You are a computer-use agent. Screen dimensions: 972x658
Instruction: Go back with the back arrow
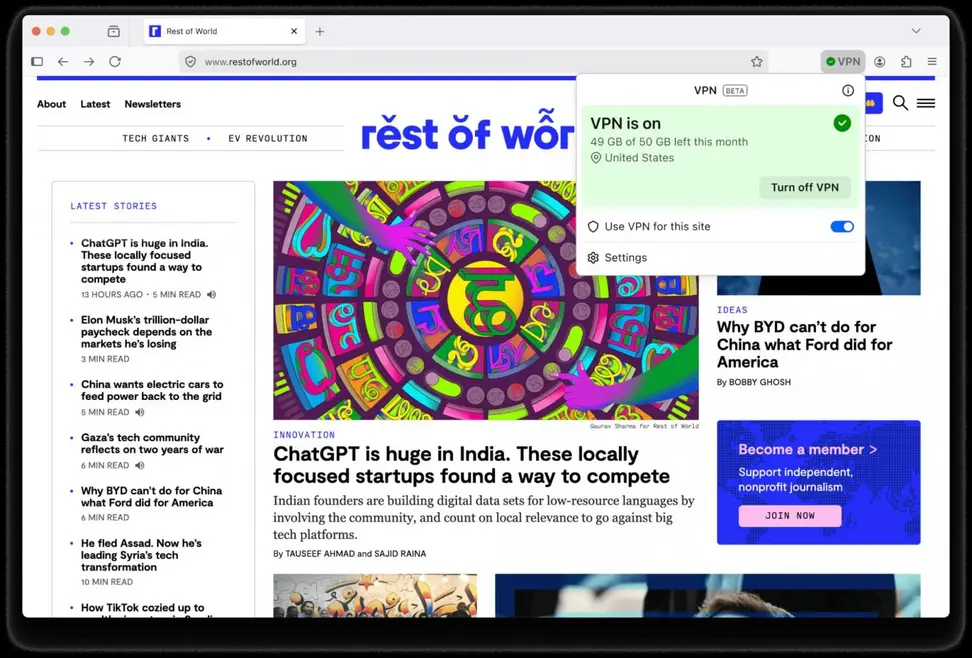[x=63, y=61]
